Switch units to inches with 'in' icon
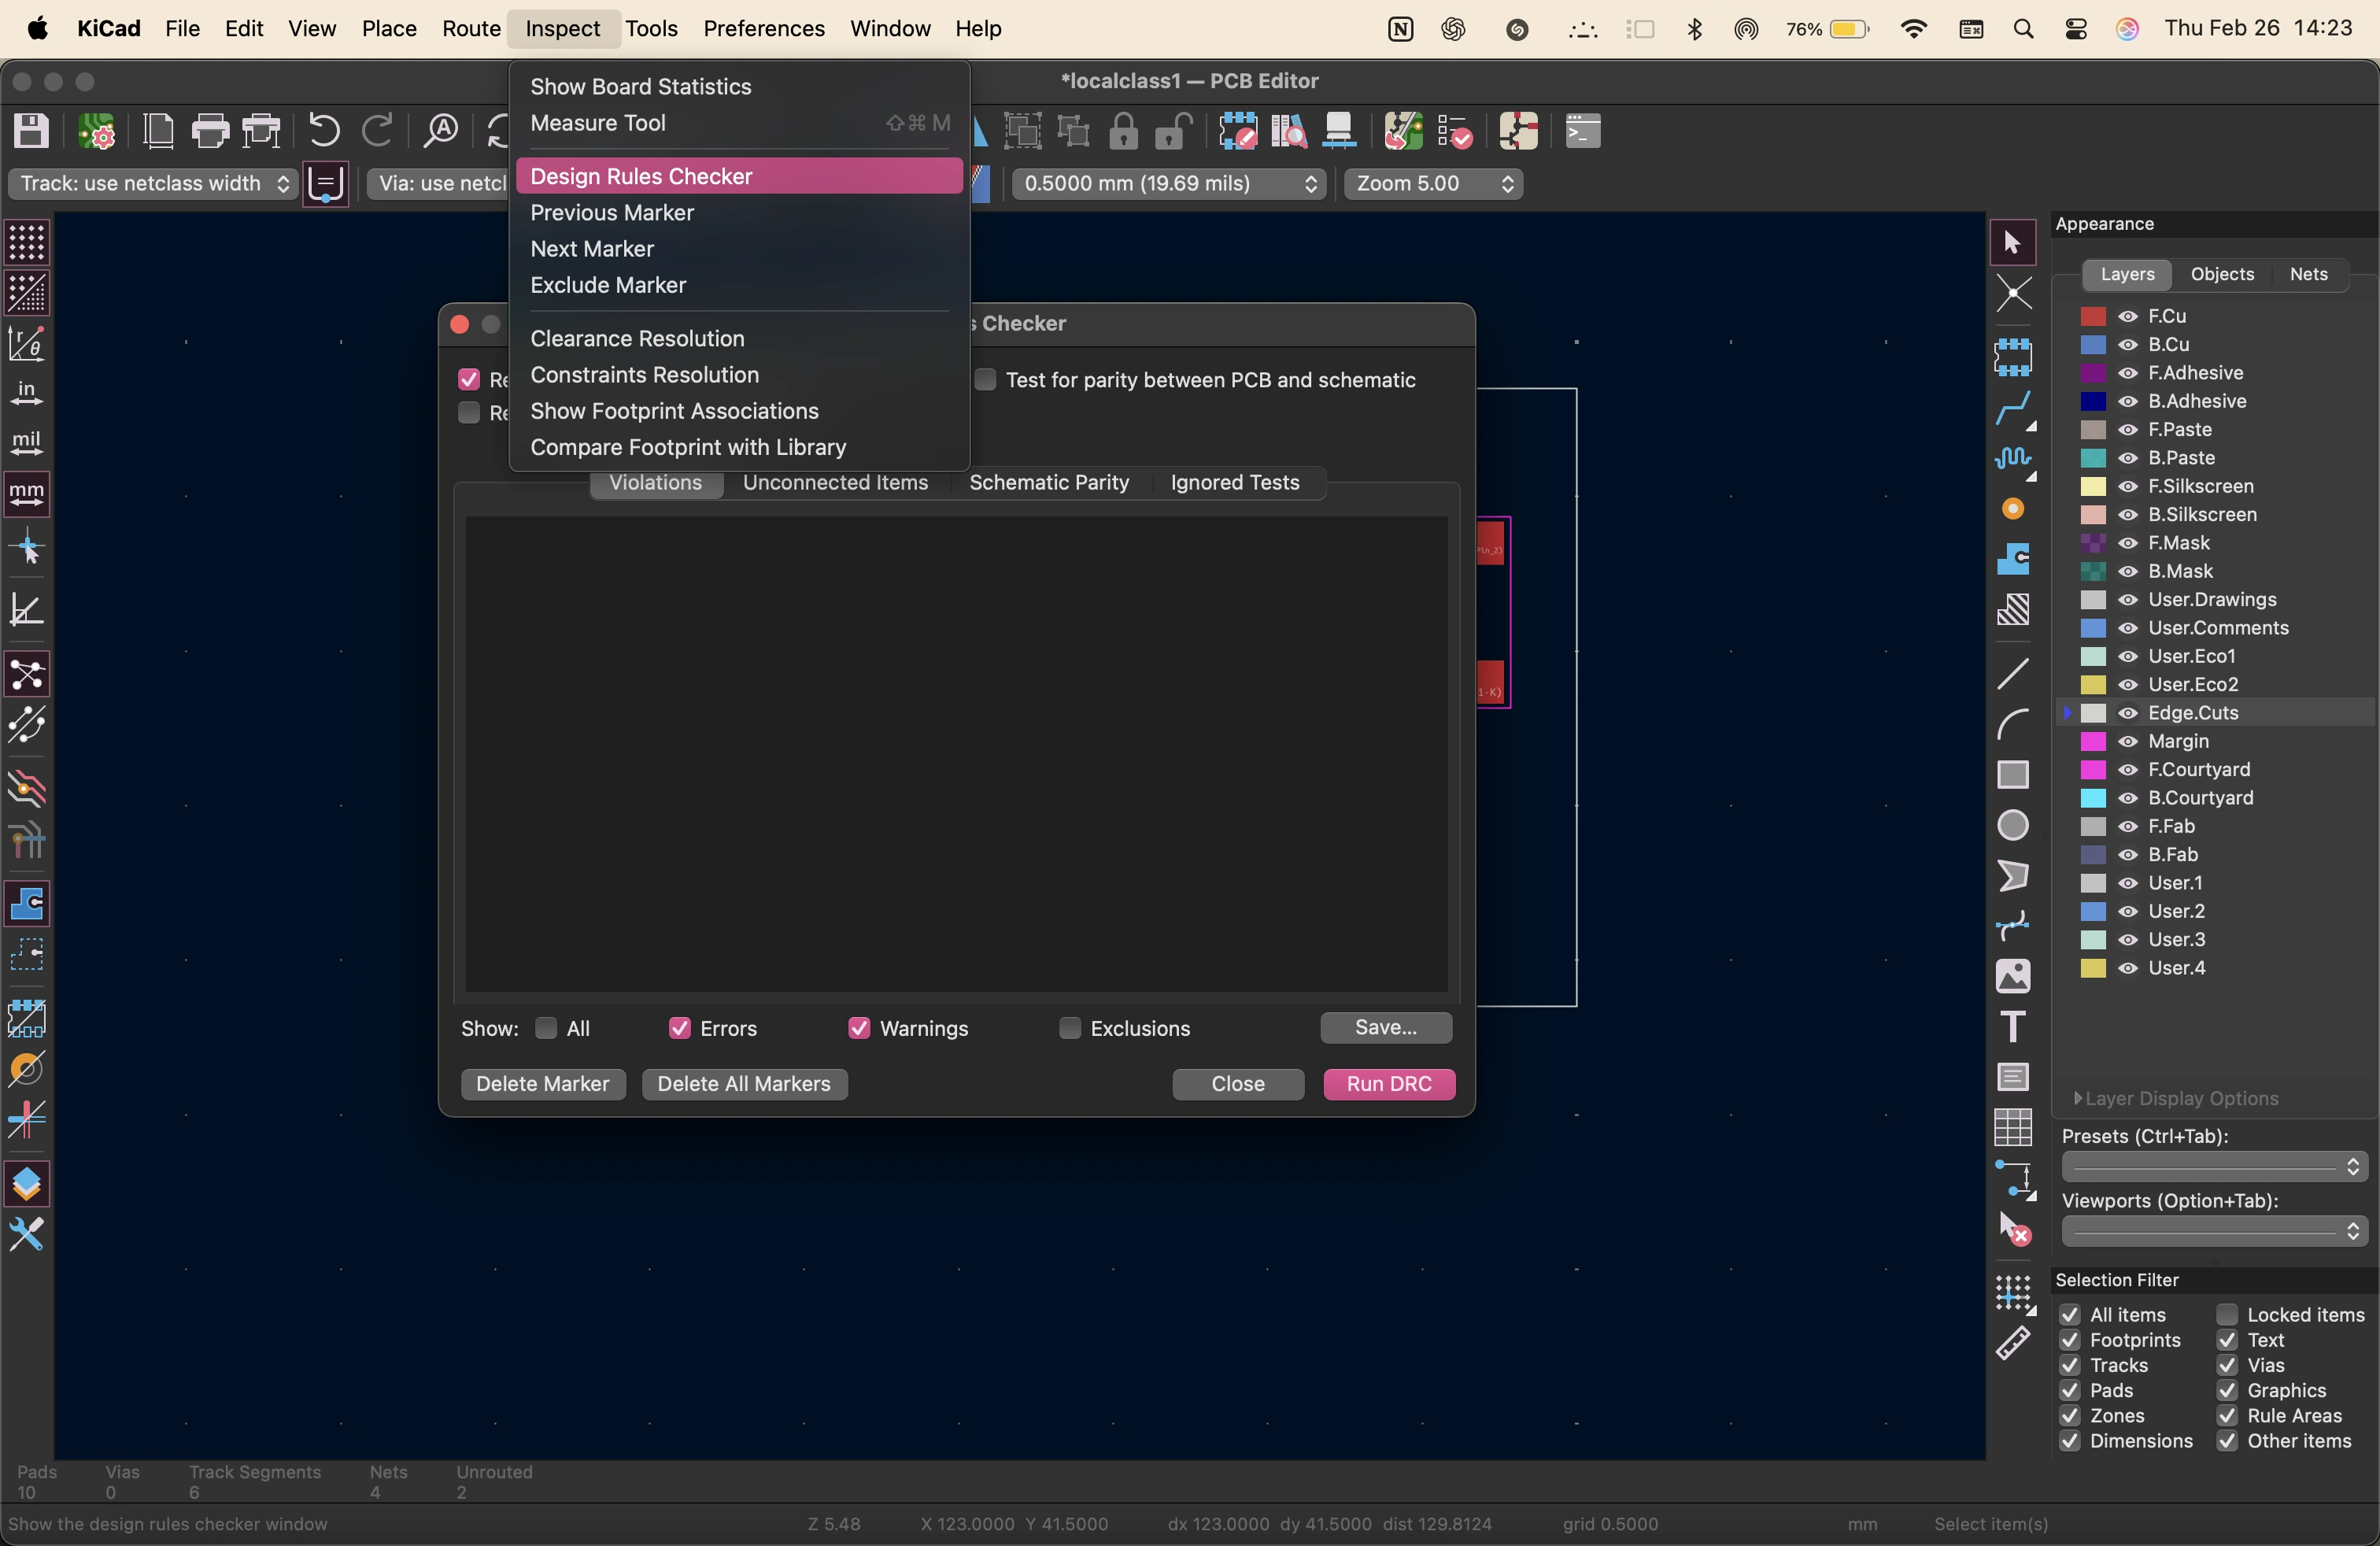The image size is (2380, 1546). pyautogui.click(x=27, y=393)
